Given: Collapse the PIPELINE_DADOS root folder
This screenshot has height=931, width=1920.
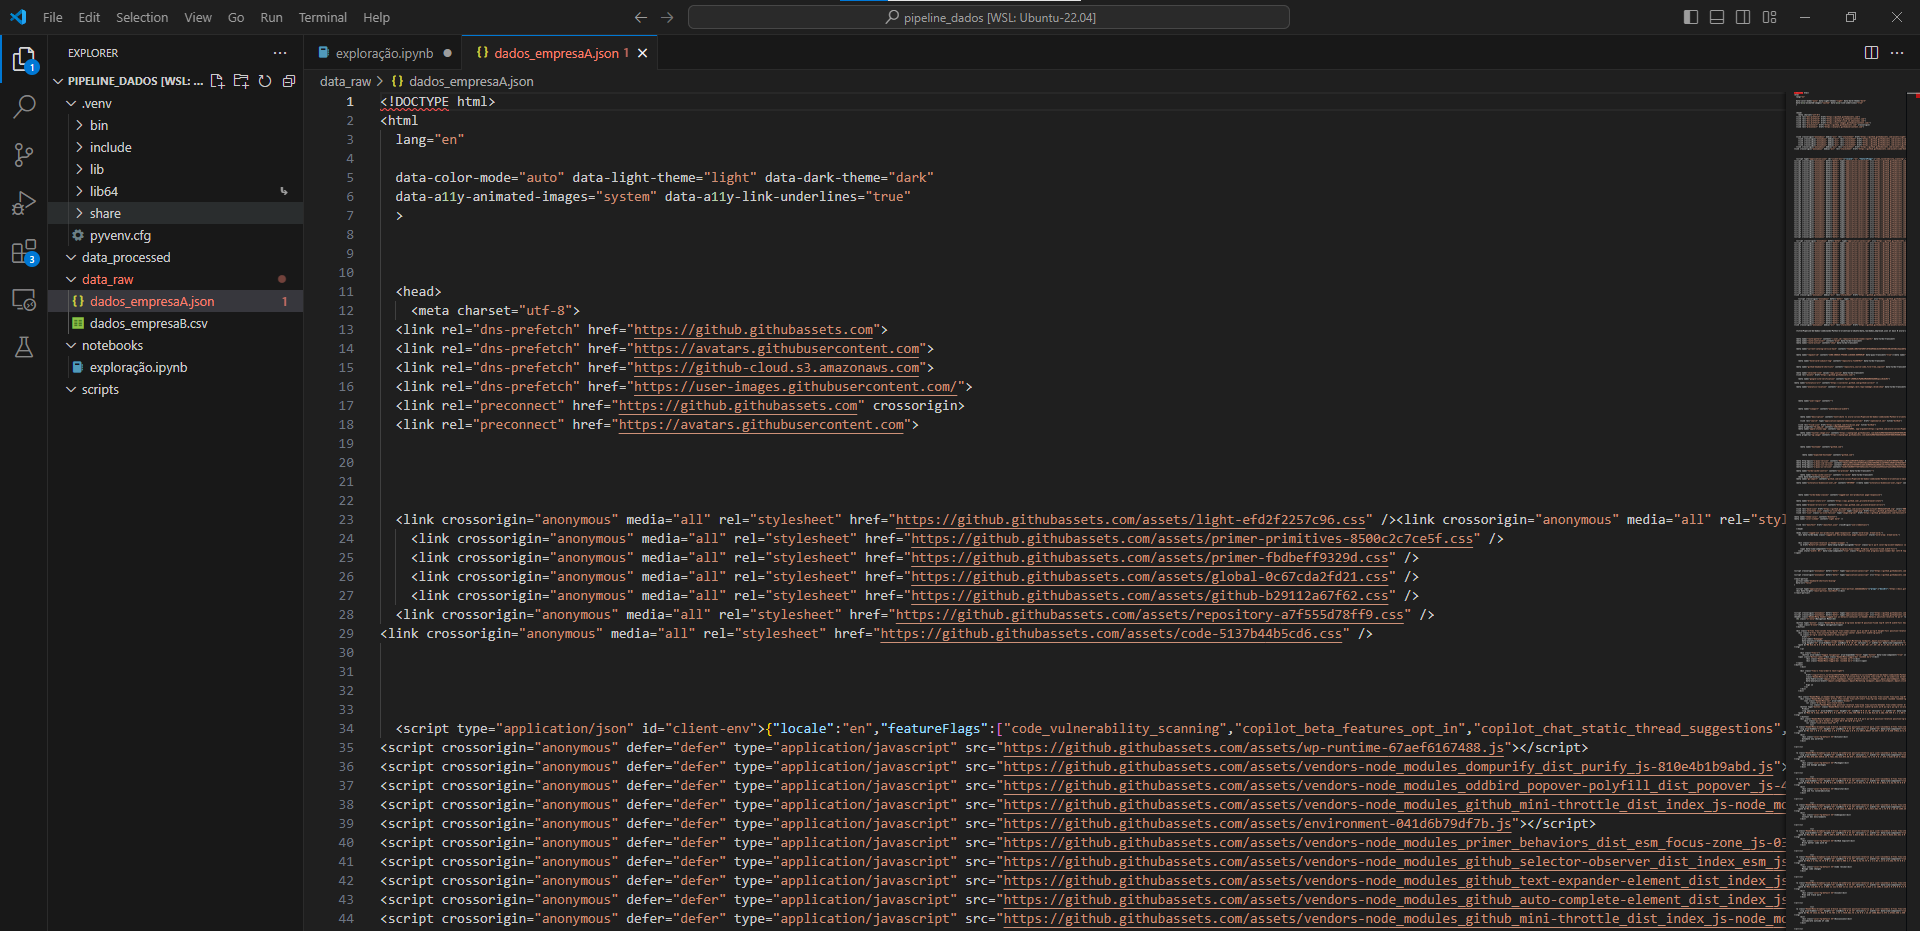Looking at the screenshot, I should coord(58,81).
